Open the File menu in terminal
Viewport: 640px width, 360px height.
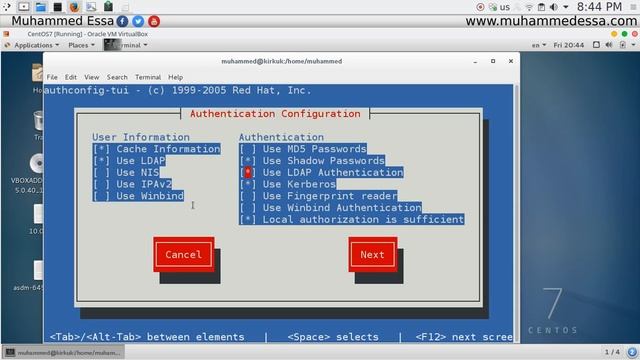[52, 77]
